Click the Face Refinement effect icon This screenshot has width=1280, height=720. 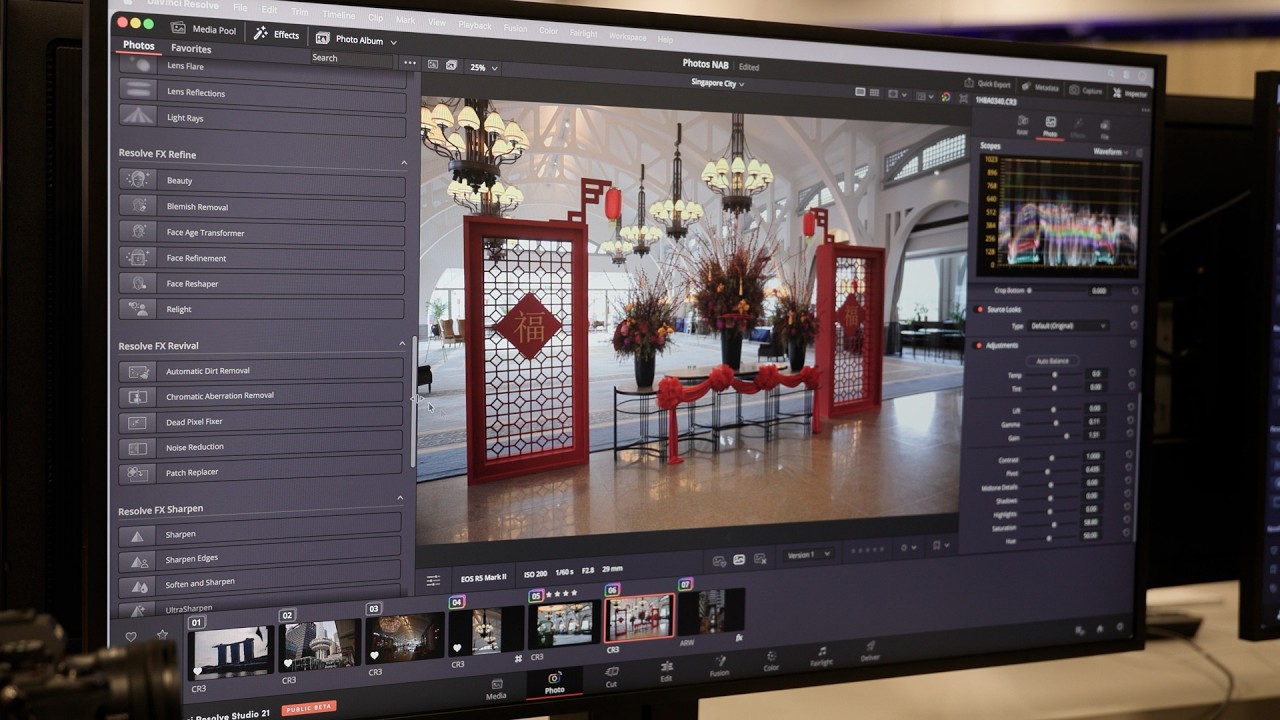coord(137,258)
